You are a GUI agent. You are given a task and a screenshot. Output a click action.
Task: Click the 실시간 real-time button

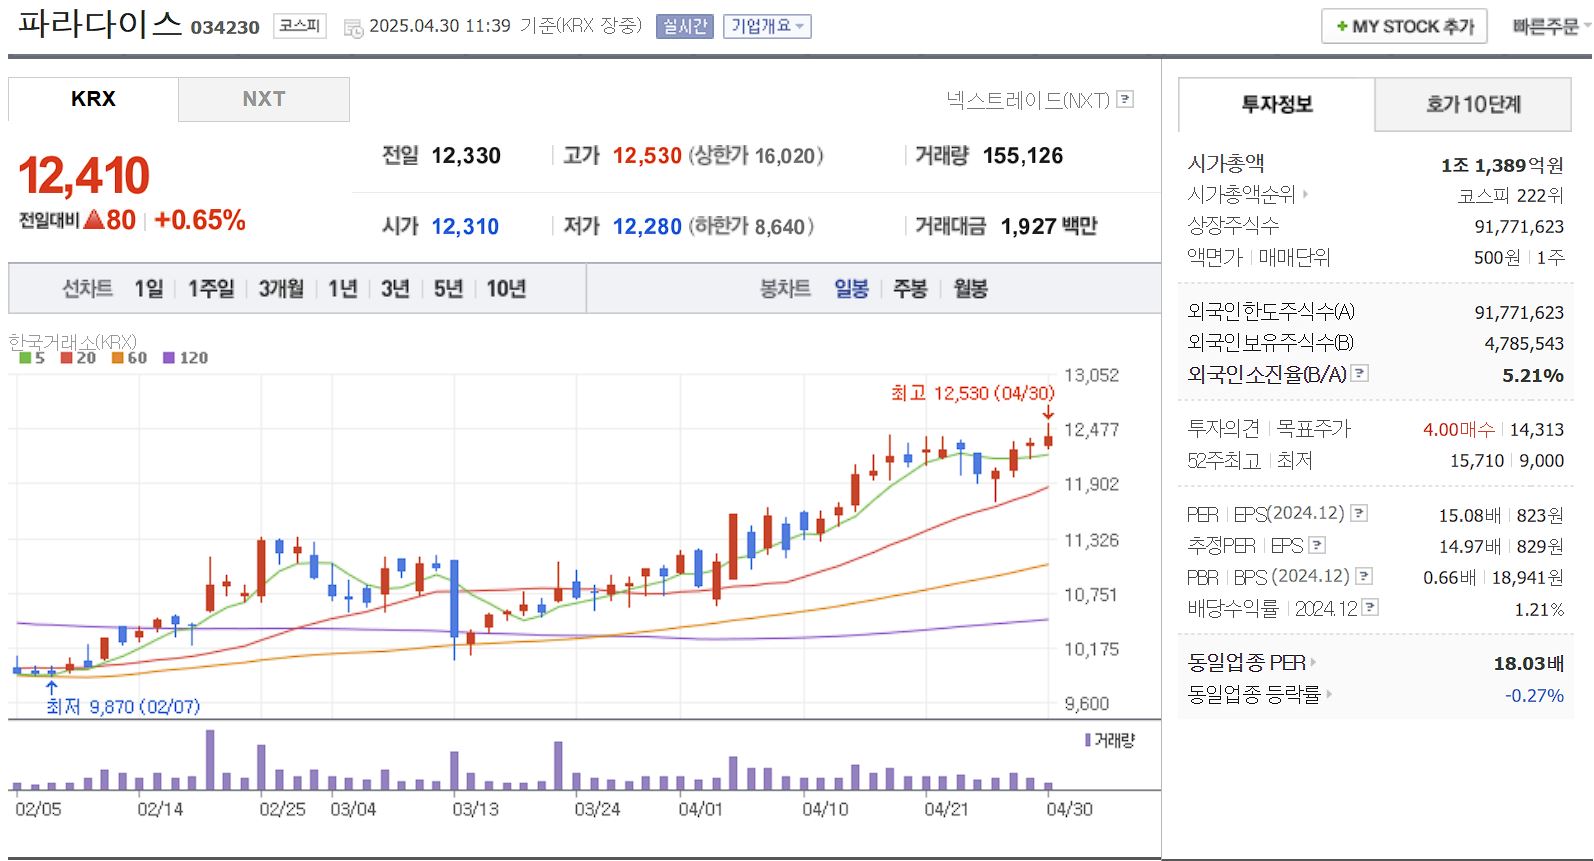[685, 26]
